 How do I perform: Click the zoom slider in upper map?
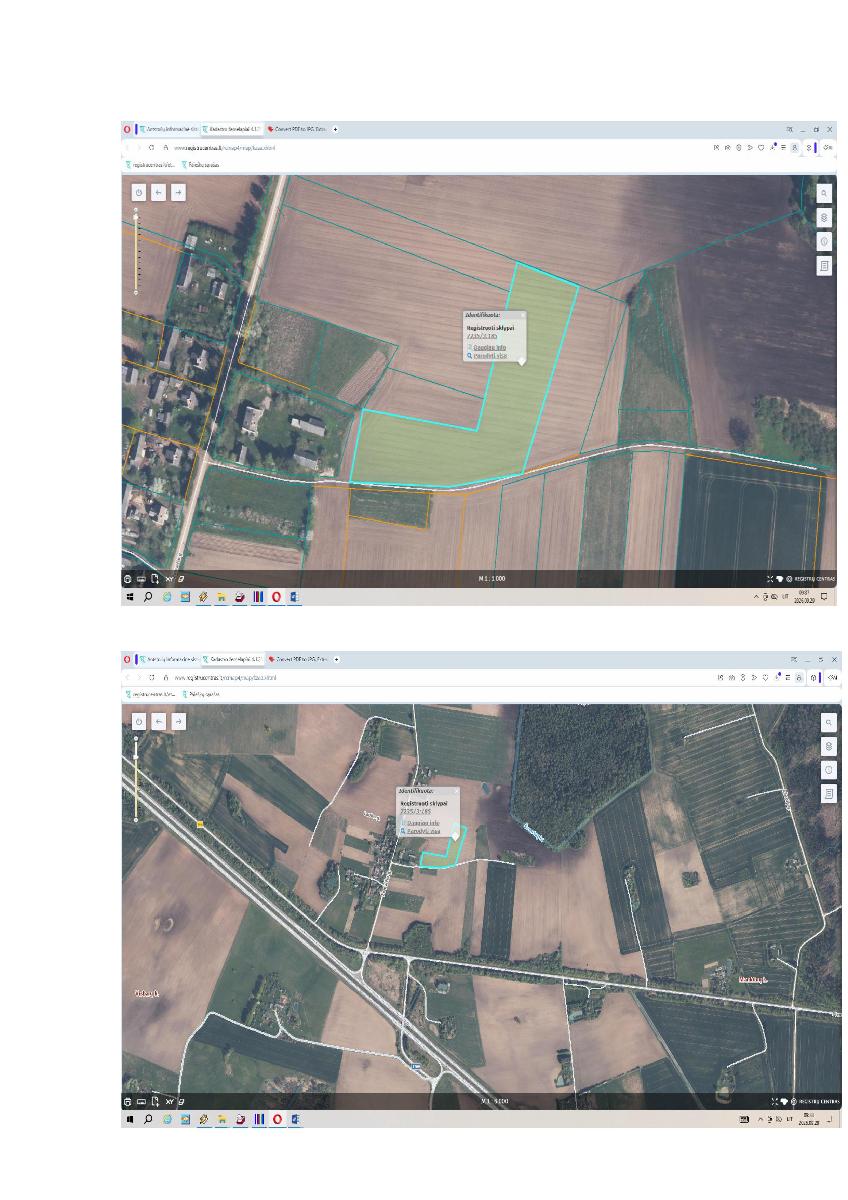tap(136, 253)
